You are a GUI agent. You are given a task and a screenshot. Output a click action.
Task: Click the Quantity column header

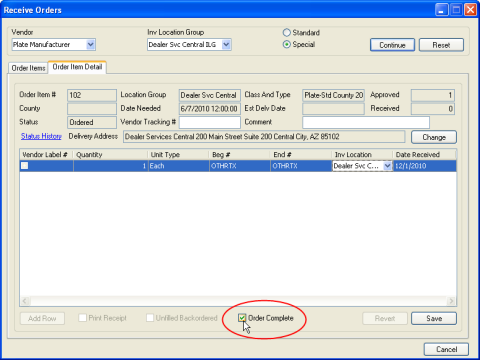tap(111, 155)
